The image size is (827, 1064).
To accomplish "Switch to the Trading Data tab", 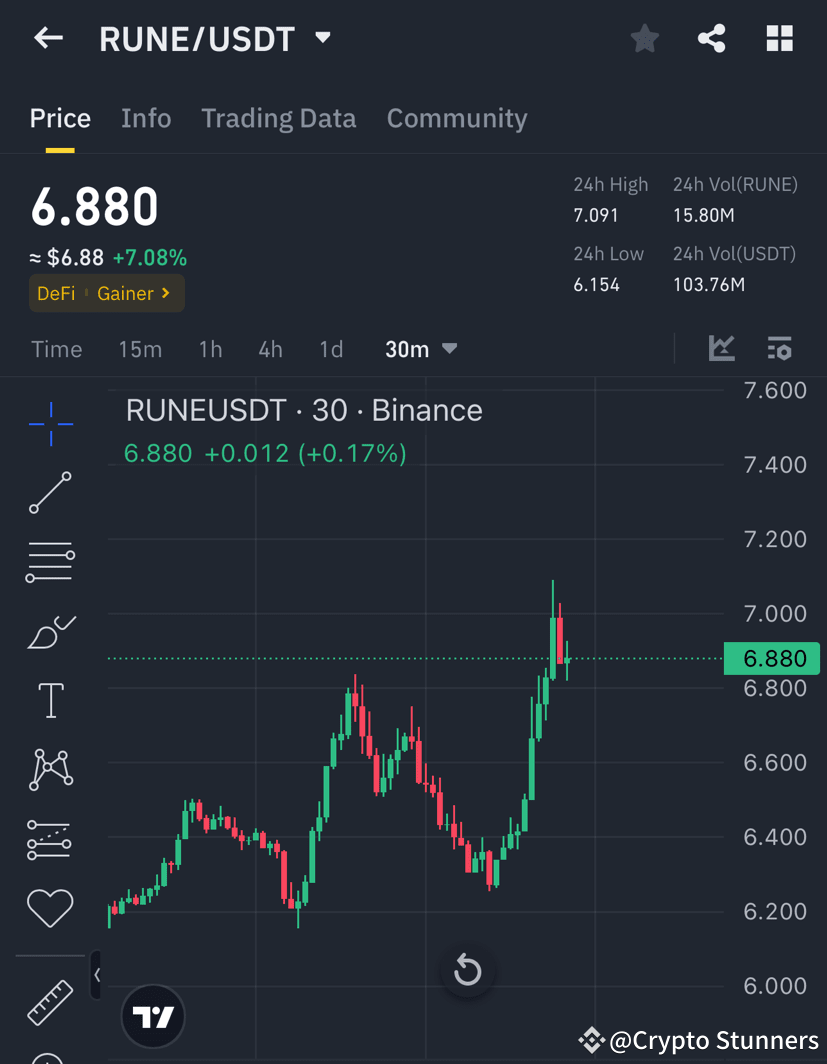I will point(279,118).
